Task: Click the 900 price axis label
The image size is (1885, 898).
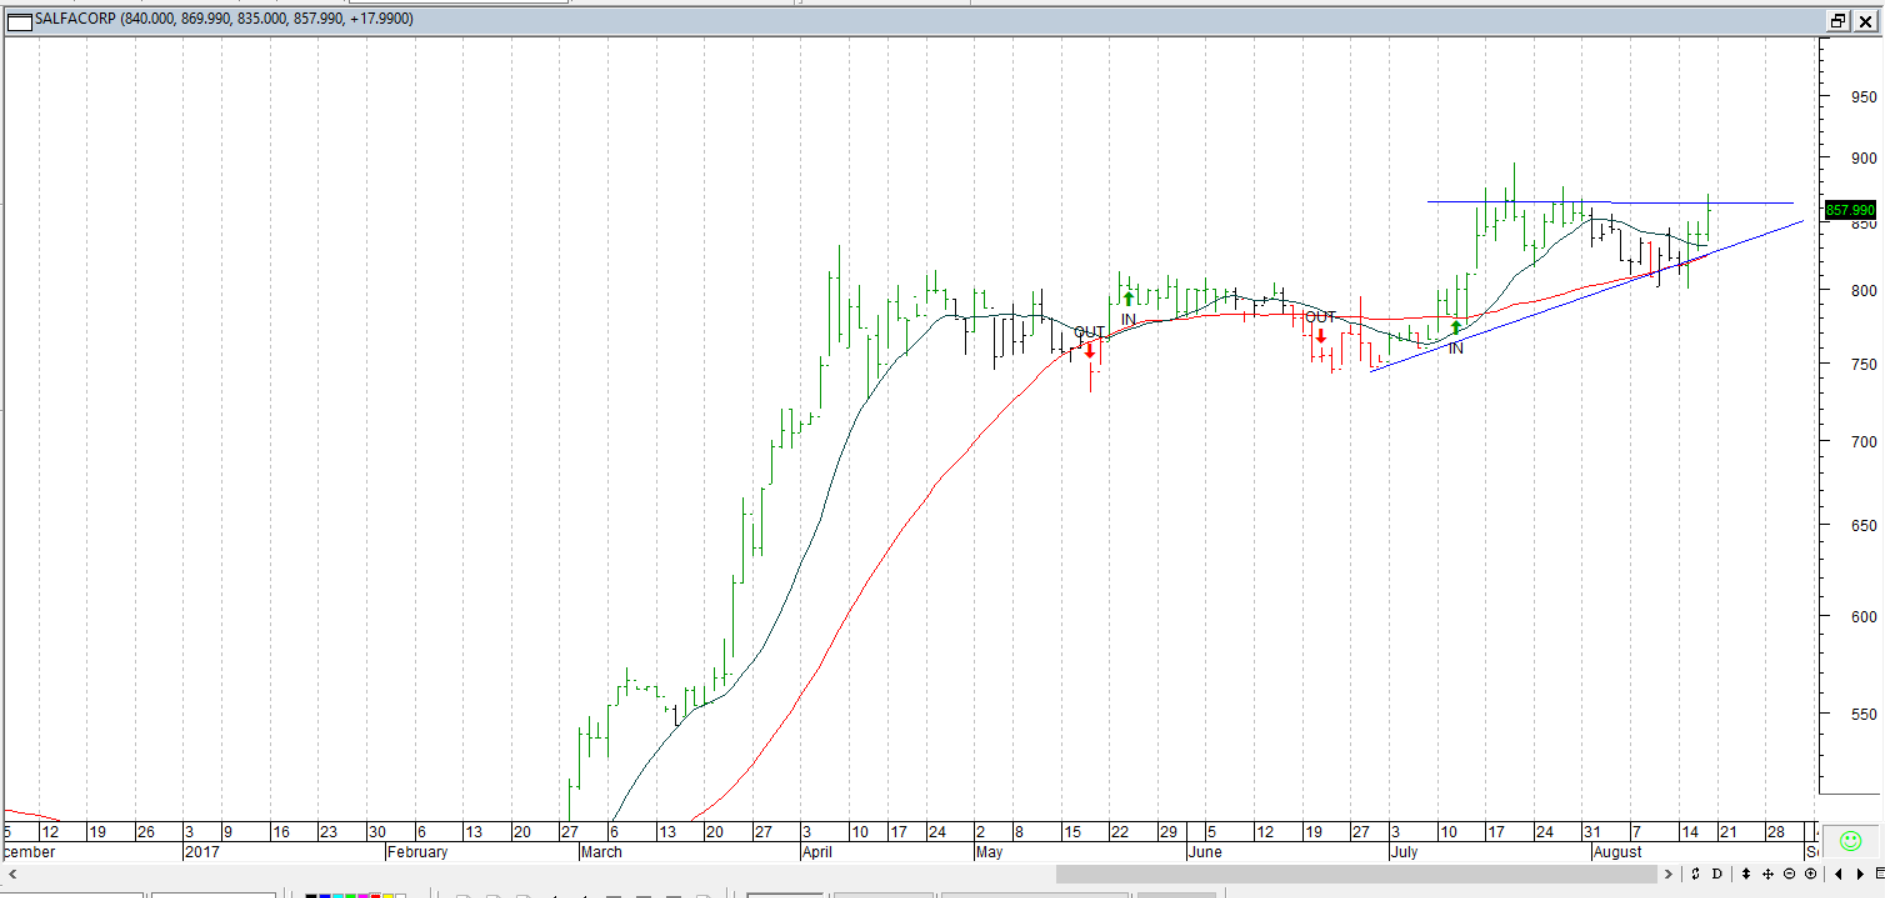Action: [x=1864, y=158]
